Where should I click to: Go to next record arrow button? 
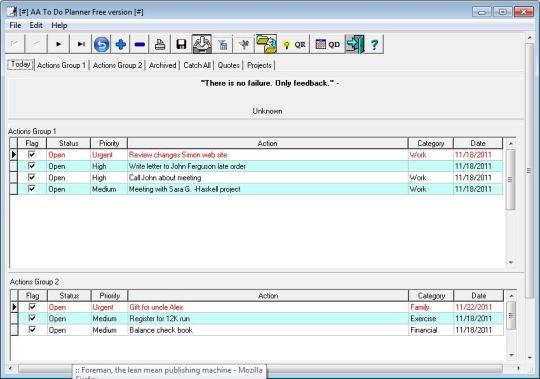(x=59, y=44)
